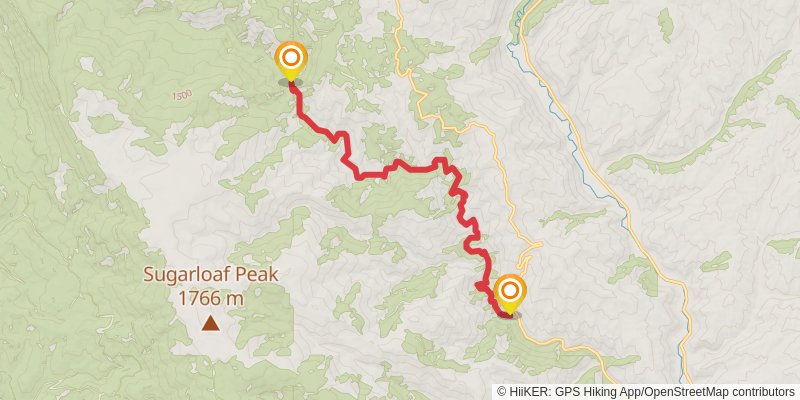Click the 1500 contour elevation label
Screen dimensions: 800x400
point(182,95)
